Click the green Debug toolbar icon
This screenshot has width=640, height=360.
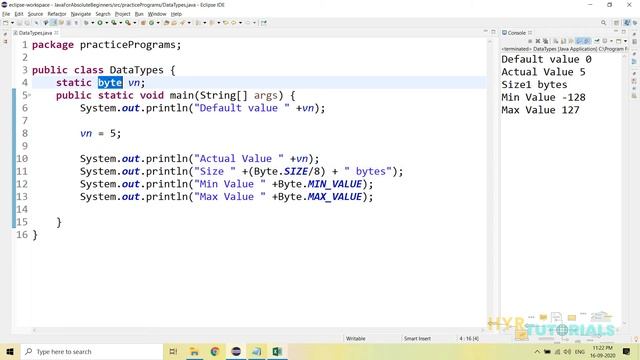click(86, 23)
